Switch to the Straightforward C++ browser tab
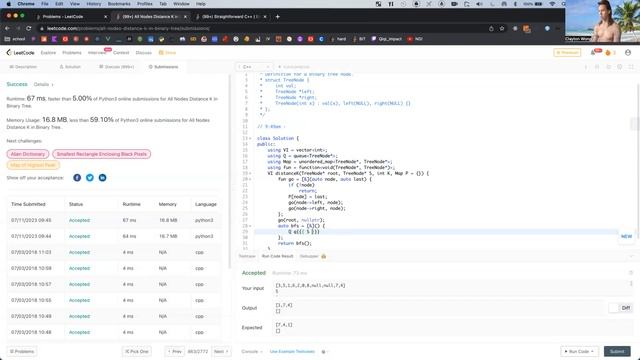This screenshot has width=640, height=360. point(231,17)
